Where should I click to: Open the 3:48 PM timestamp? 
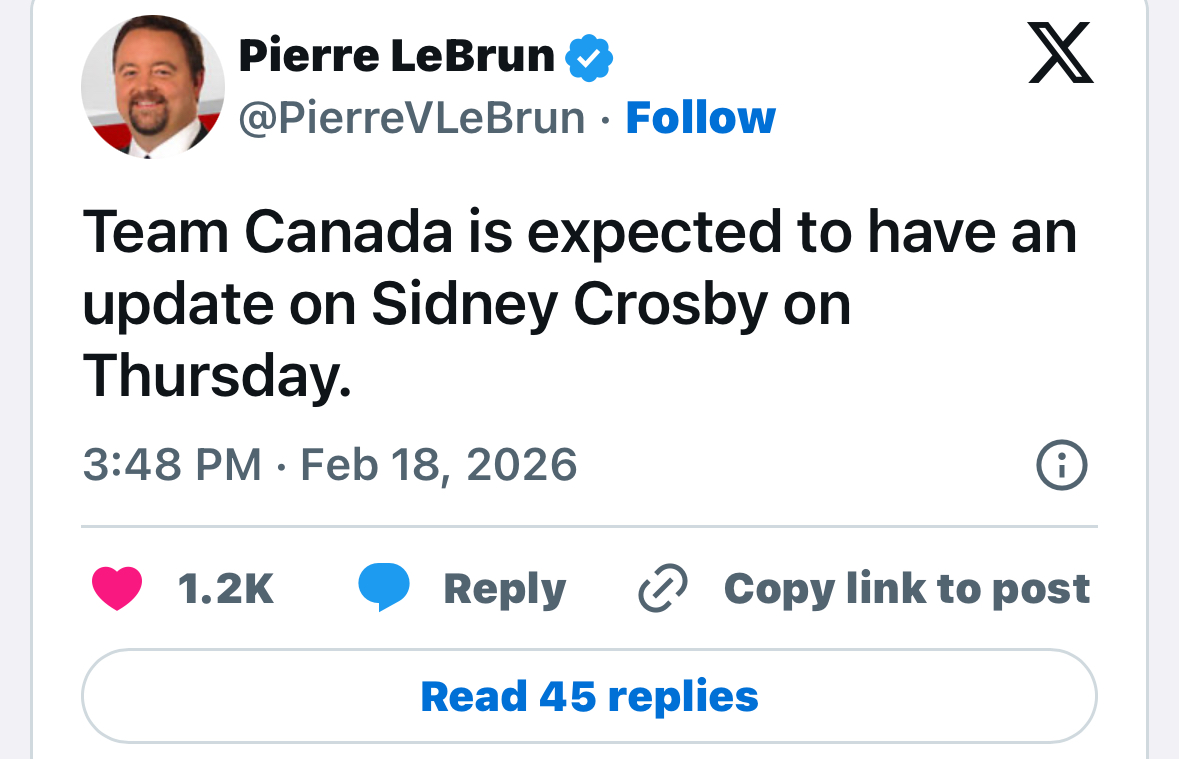pos(172,464)
